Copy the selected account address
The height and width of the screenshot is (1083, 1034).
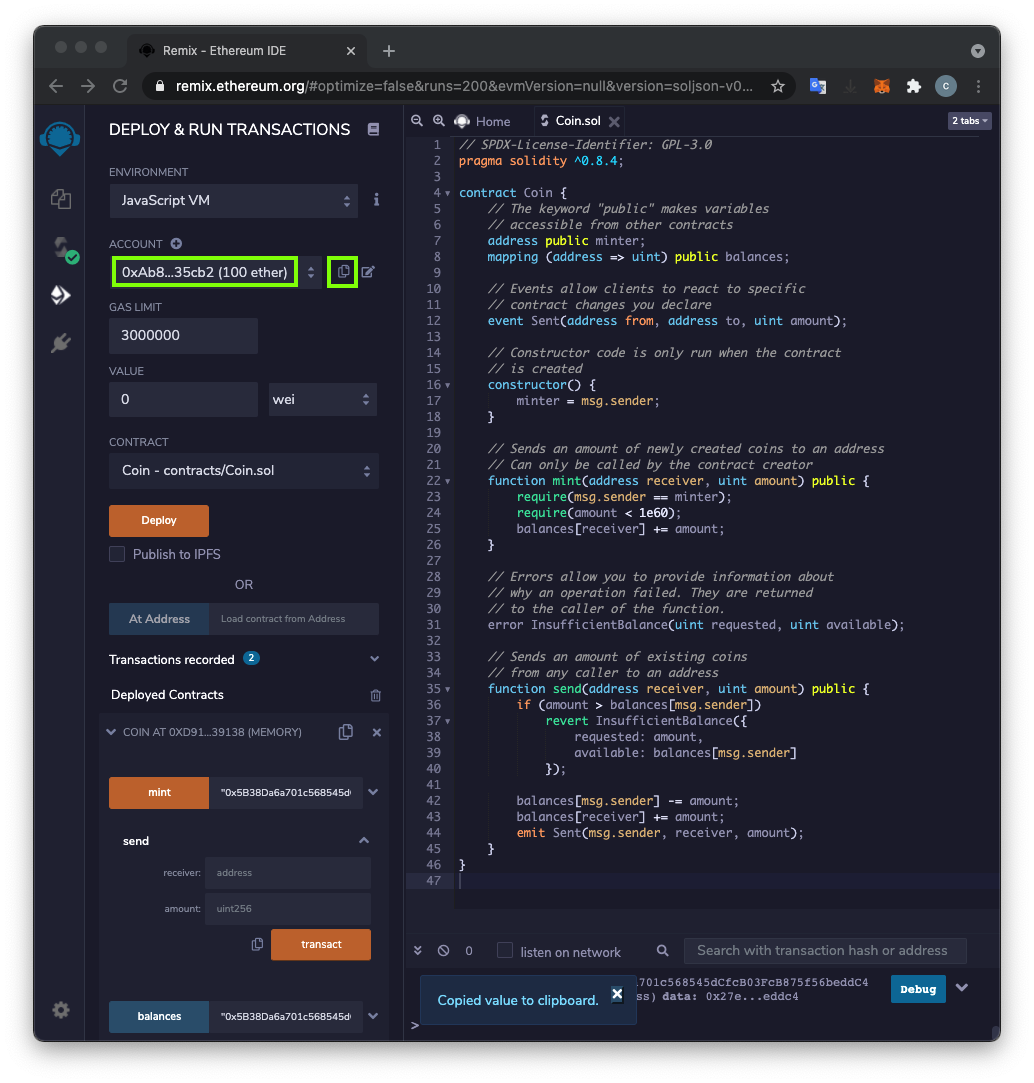tap(343, 271)
